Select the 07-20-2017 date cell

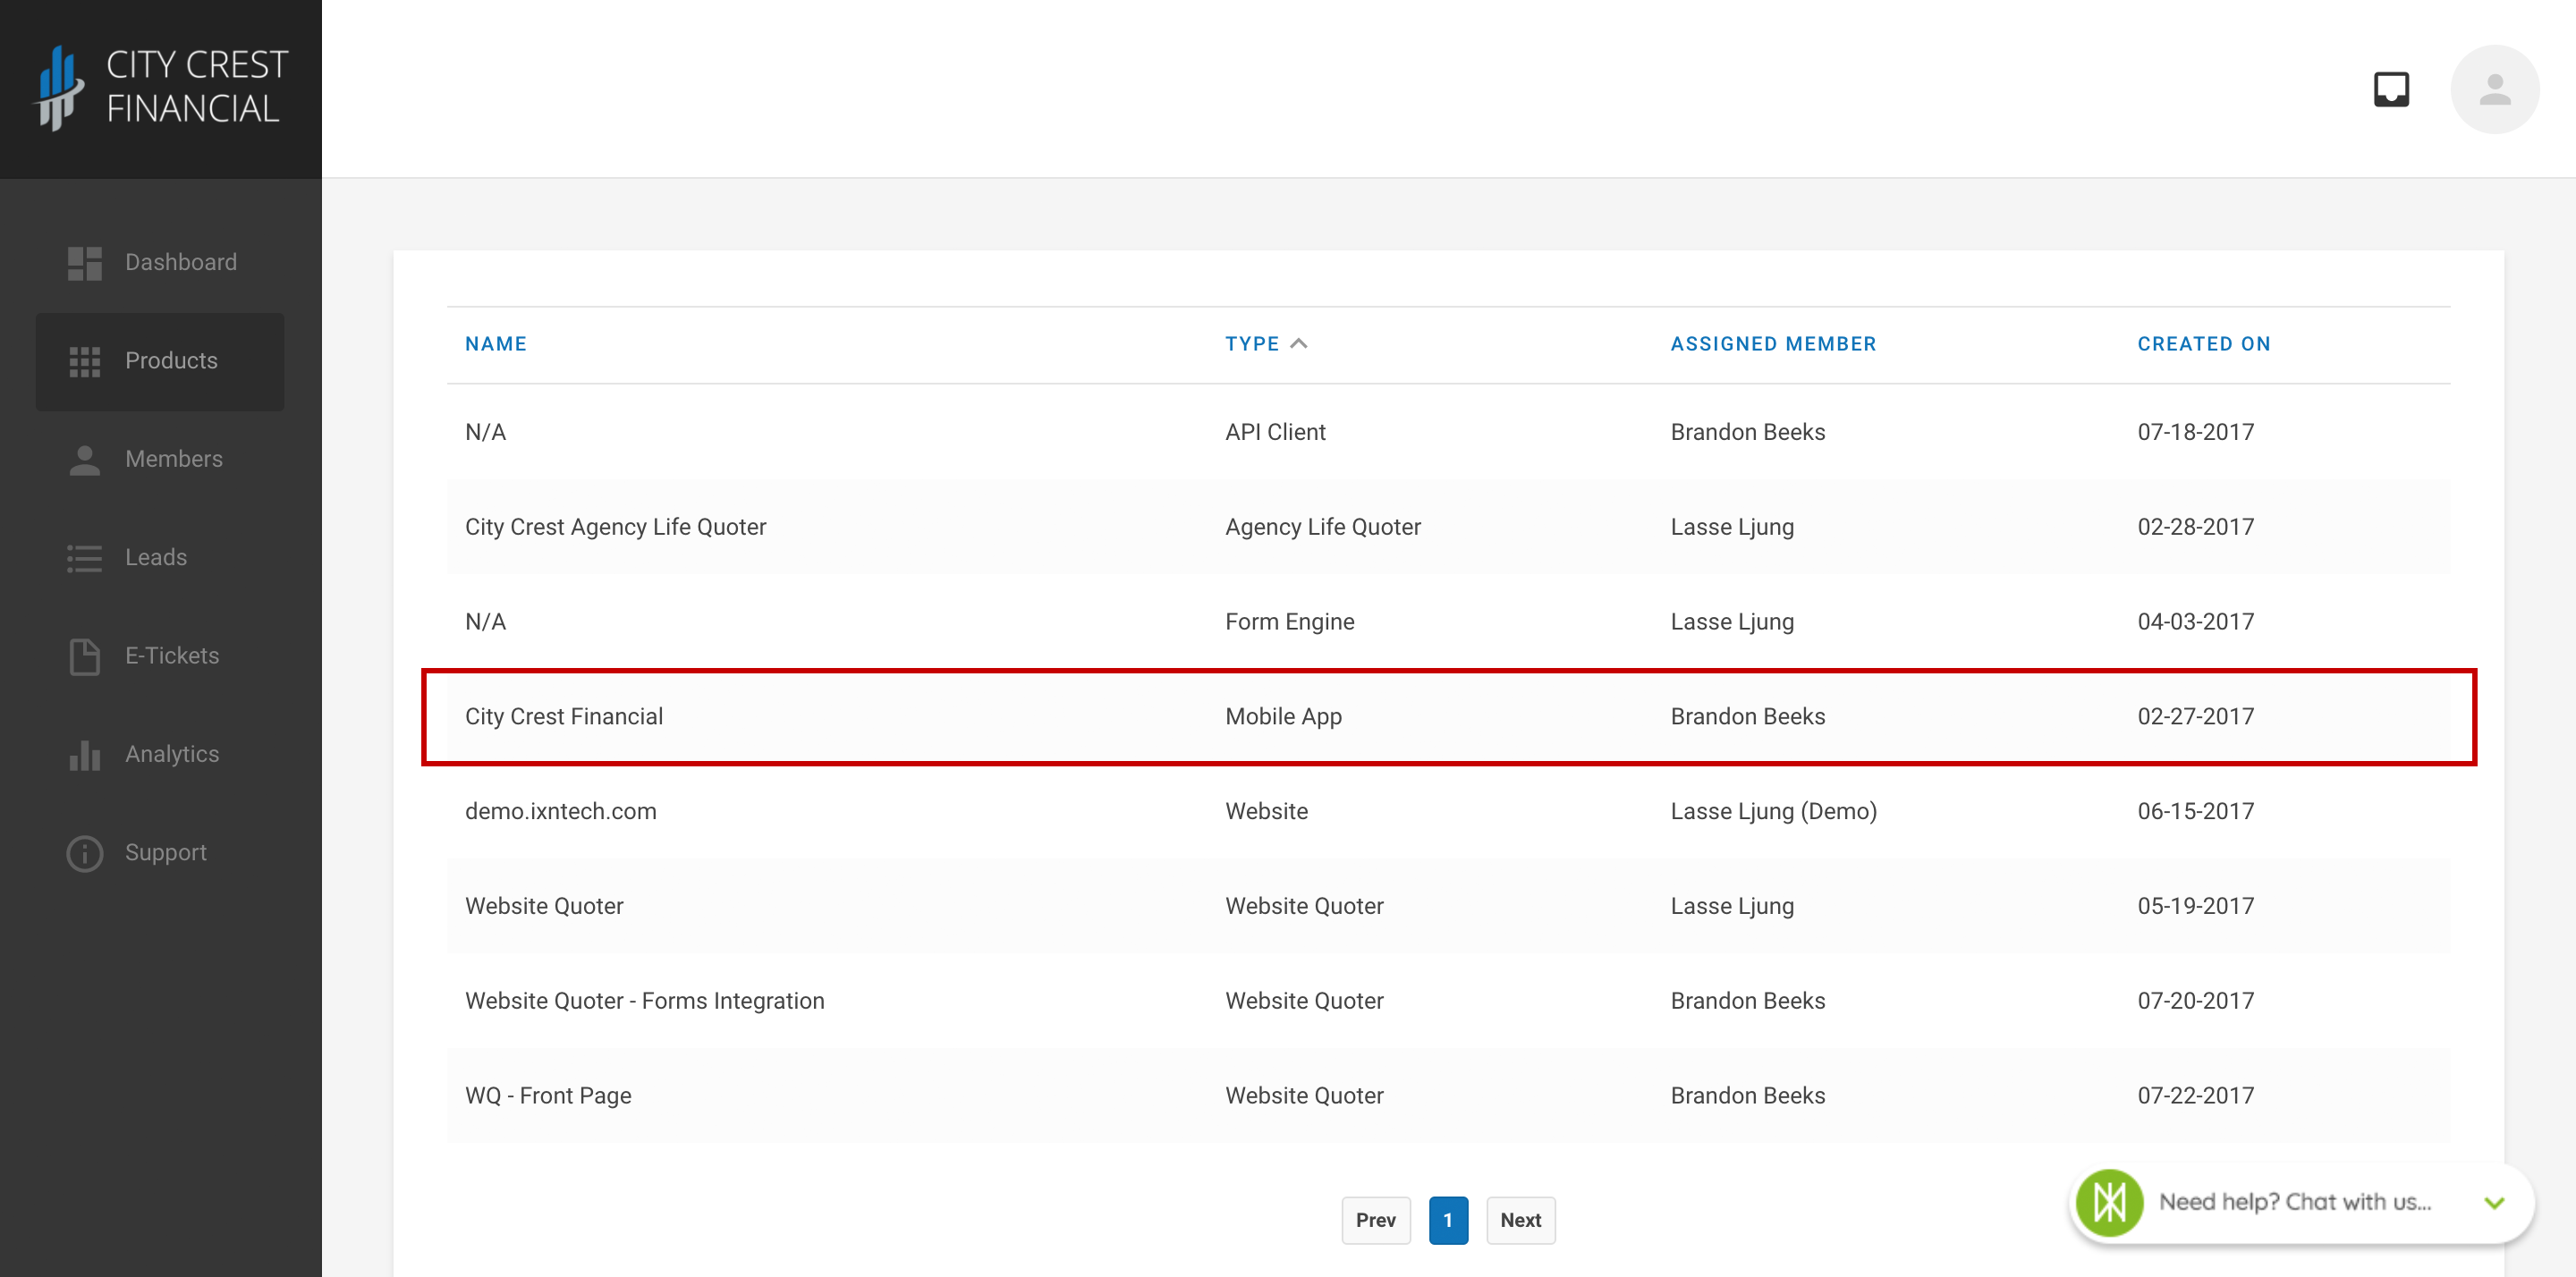coord(2195,1001)
